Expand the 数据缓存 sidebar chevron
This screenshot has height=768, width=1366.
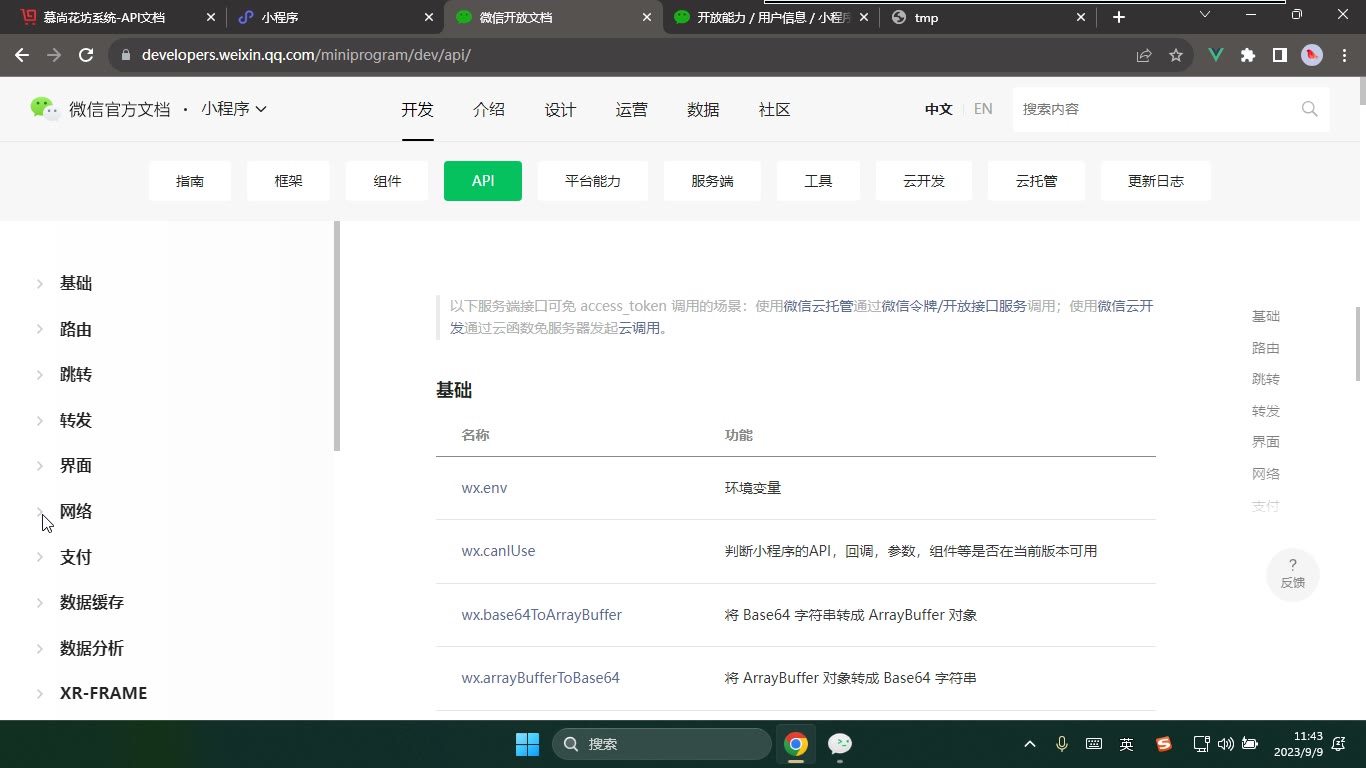40,603
